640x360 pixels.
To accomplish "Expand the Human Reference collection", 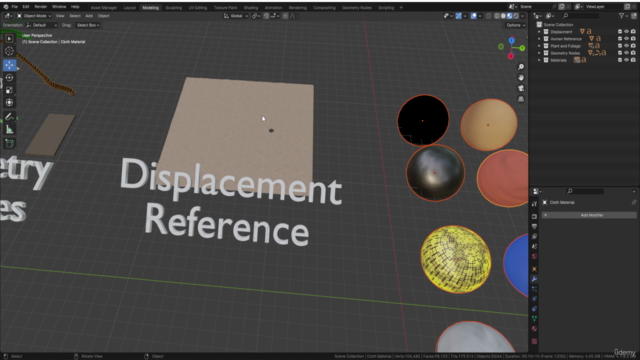I will click(x=539, y=39).
